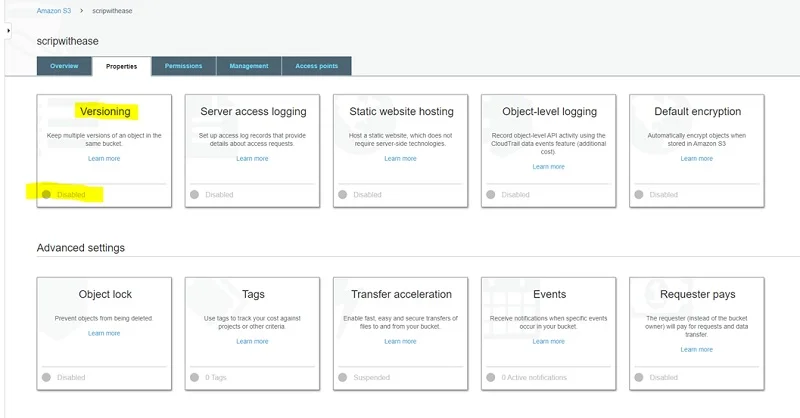Click Learn more under Static website hosting
Screen dimensions: 800x418
coord(401,159)
